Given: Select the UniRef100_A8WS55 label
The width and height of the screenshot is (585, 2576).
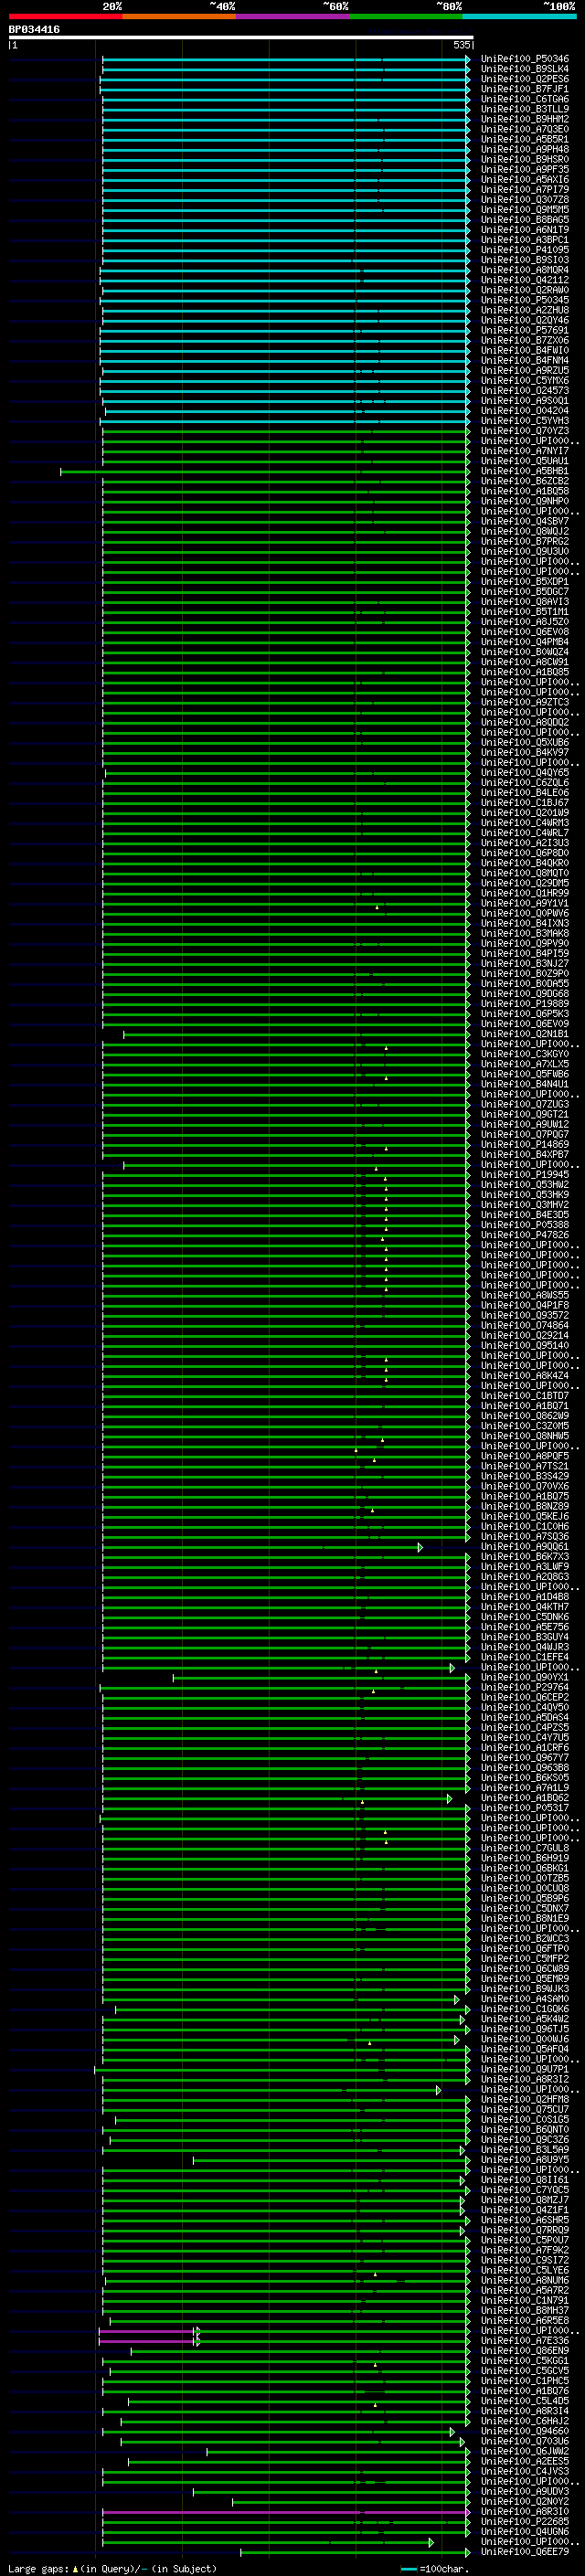Looking at the screenshot, I should coord(525,1296).
